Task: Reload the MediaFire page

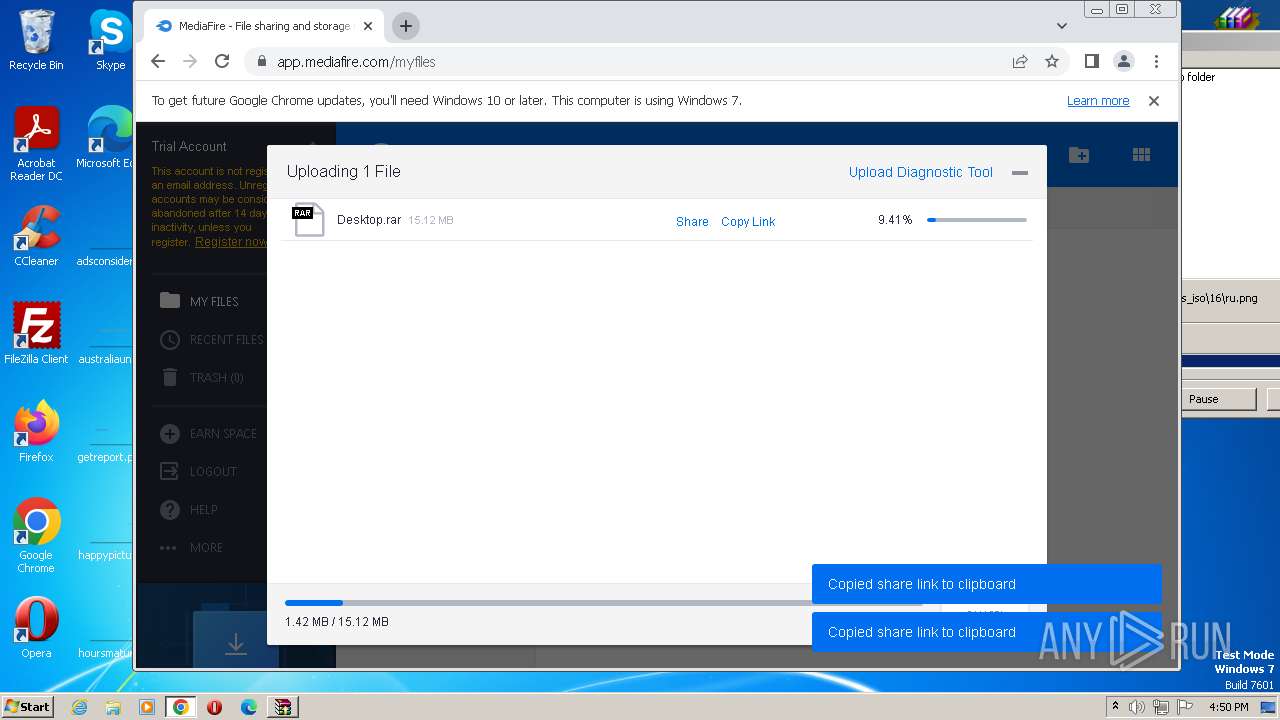Action: tap(222, 61)
